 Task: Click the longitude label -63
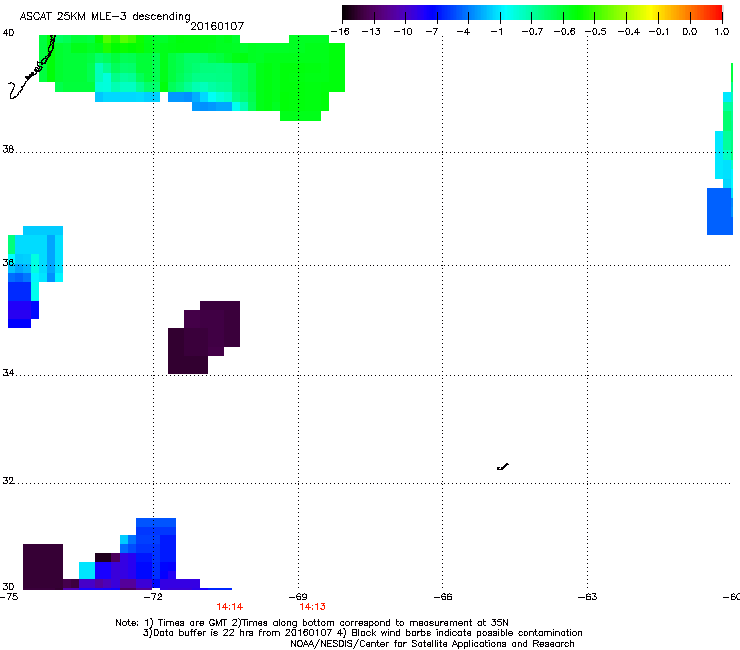[x=588, y=597]
